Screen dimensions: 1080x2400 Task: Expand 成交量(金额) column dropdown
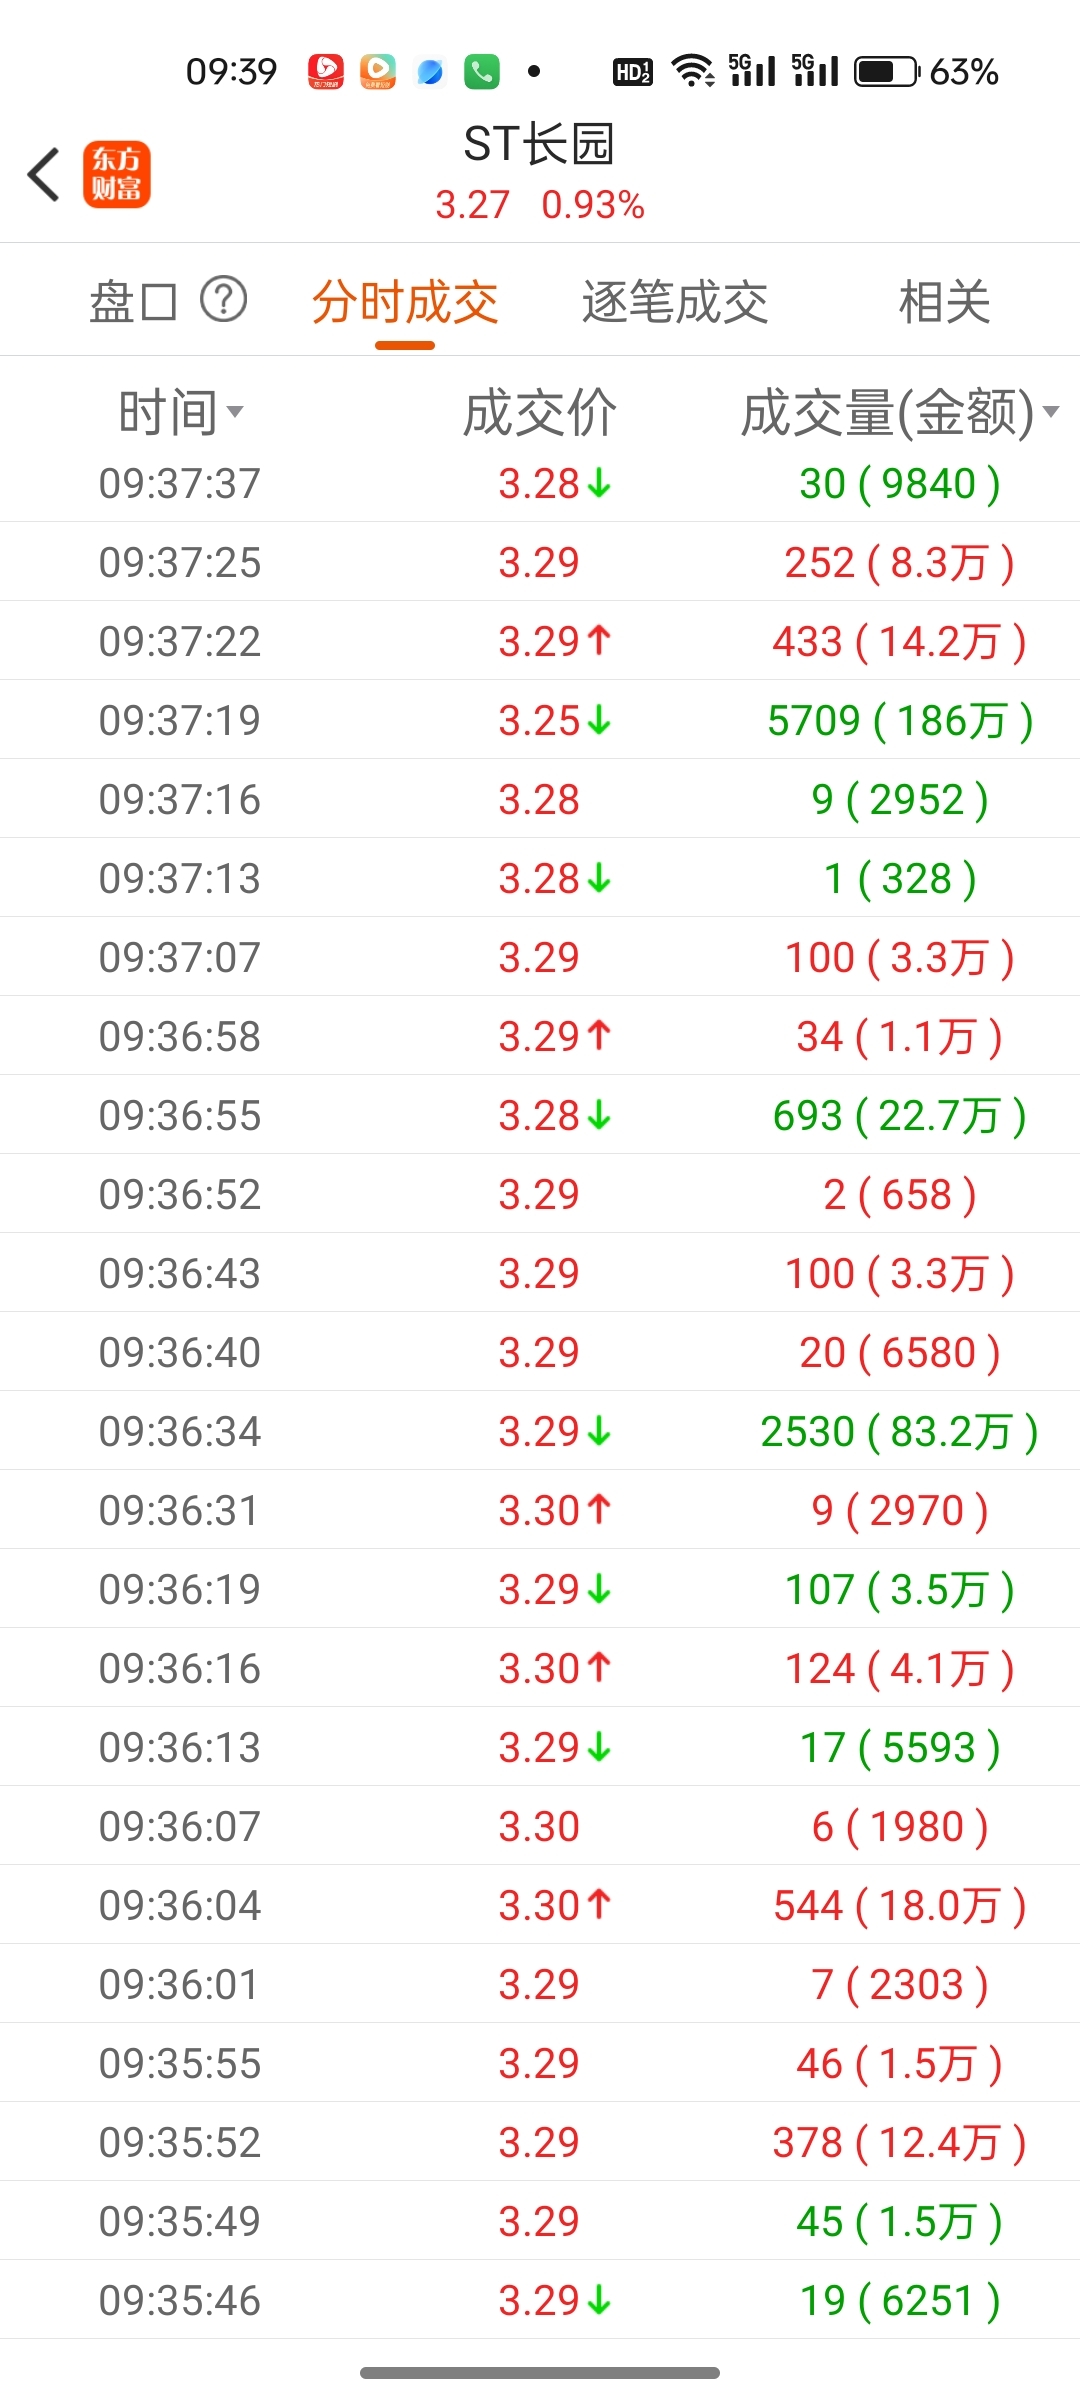click(x=900, y=412)
